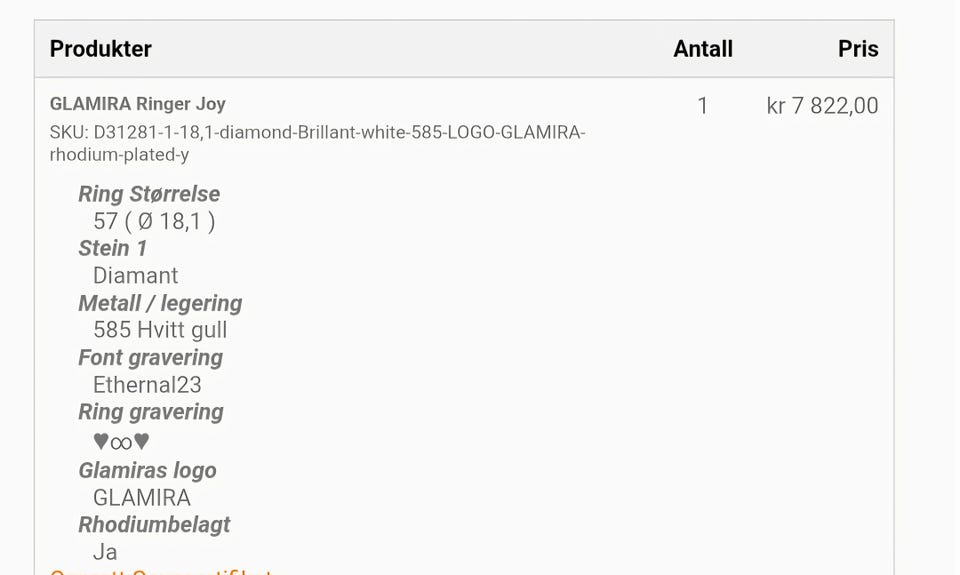This screenshot has width=960, height=575.
Task: Click the Ring gravering label
Action: (x=151, y=412)
